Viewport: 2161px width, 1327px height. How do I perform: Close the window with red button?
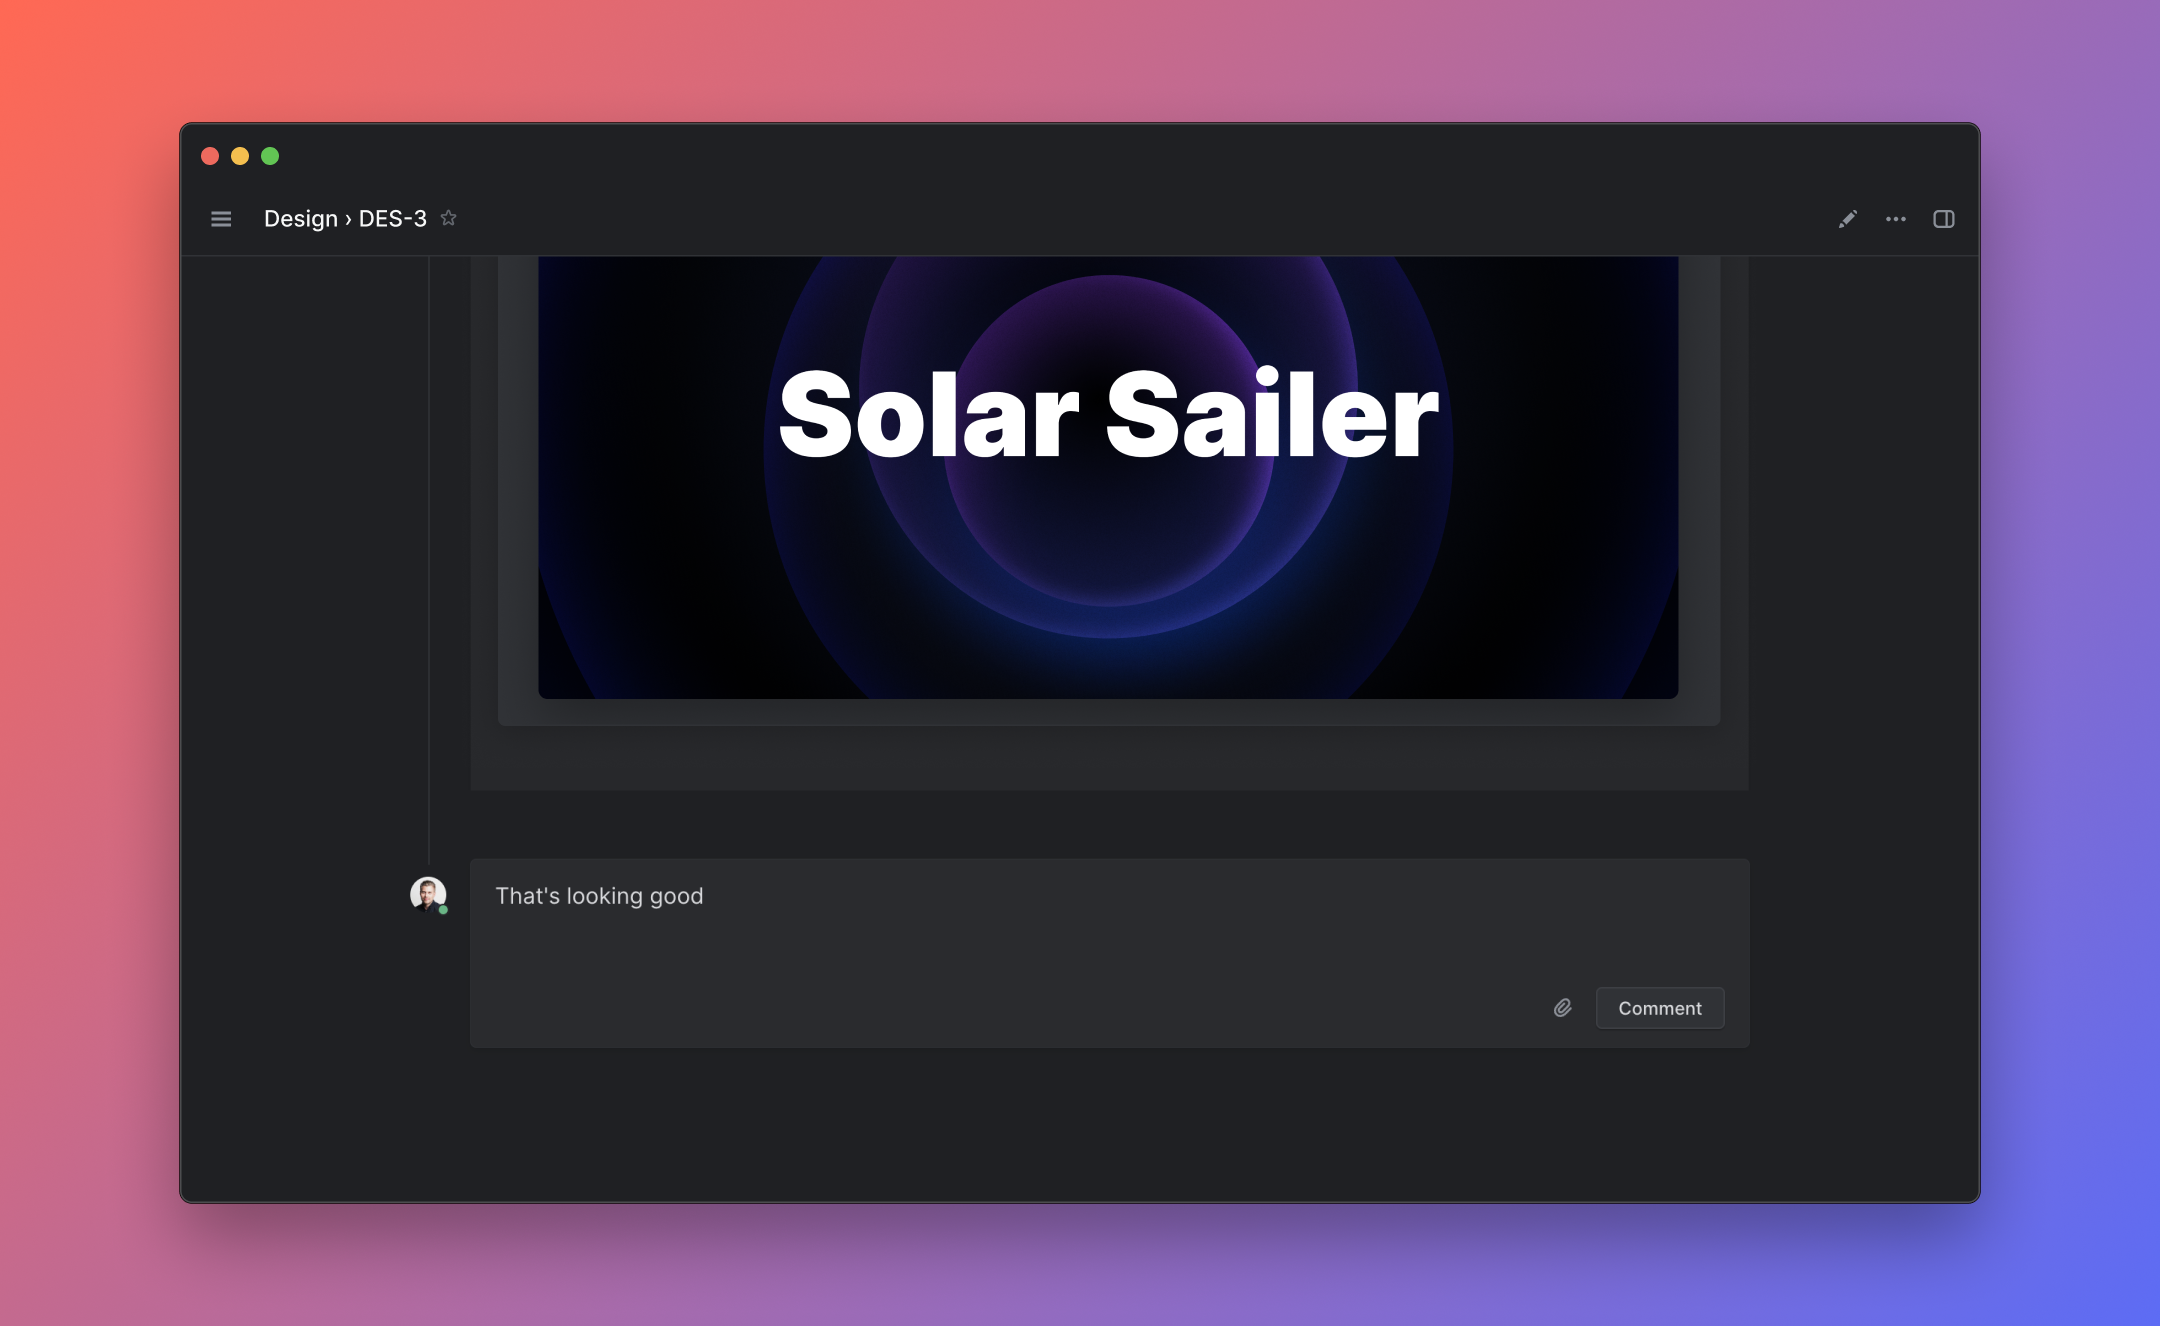pos(210,156)
